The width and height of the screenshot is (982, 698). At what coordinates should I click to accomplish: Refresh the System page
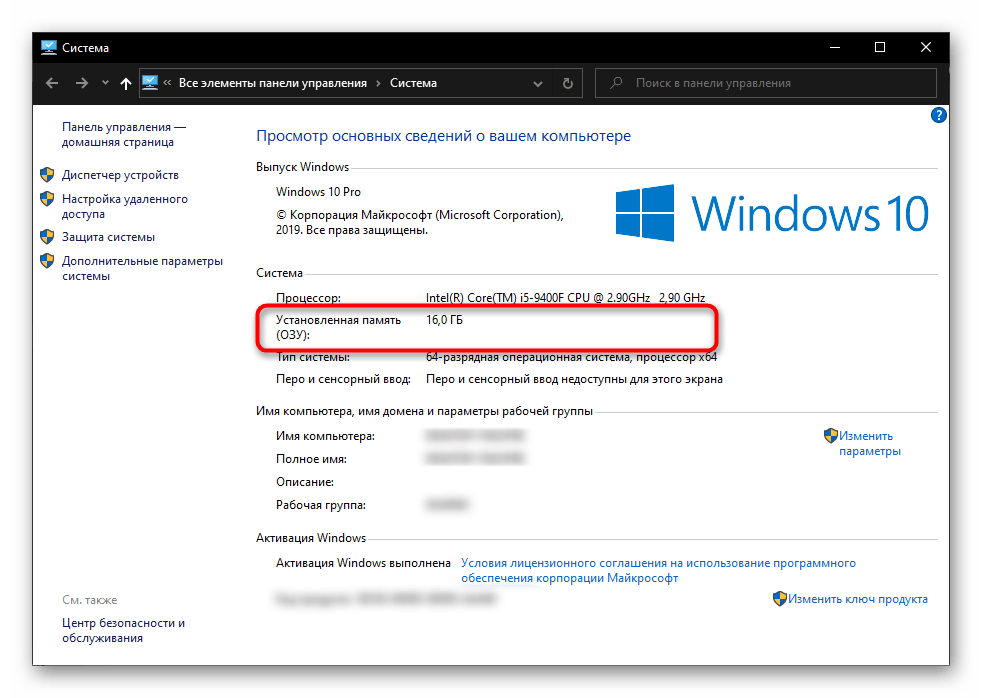click(568, 83)
